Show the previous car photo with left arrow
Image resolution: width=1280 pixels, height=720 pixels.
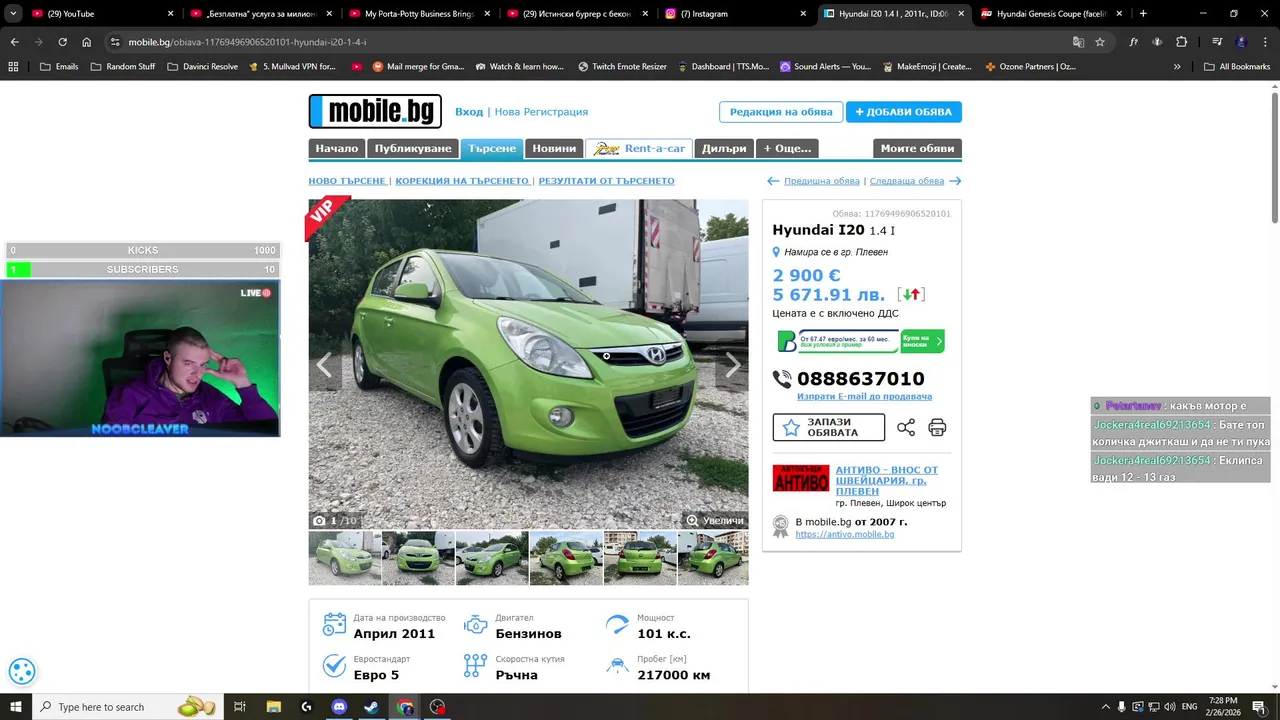(x=324, y=366)
